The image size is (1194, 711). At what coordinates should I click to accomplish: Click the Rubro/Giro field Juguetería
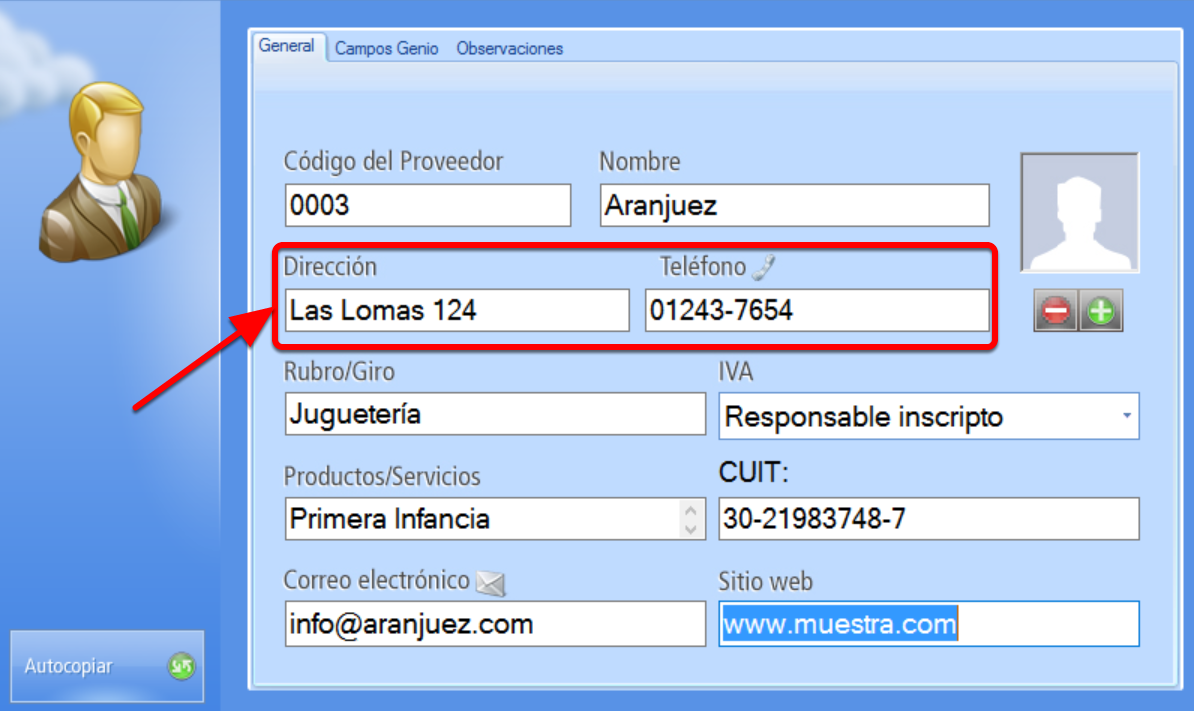click(x=495, y=414)
